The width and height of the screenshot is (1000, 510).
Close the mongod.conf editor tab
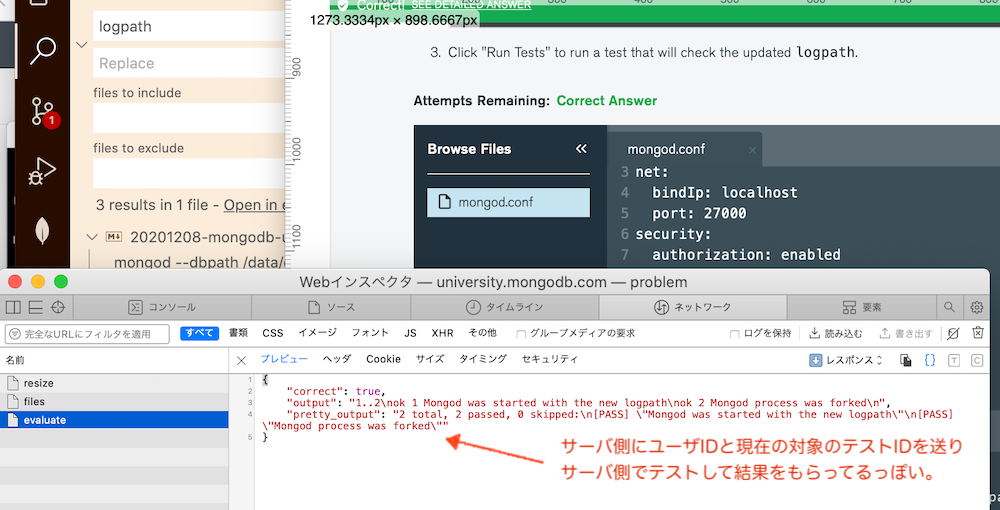752,150
